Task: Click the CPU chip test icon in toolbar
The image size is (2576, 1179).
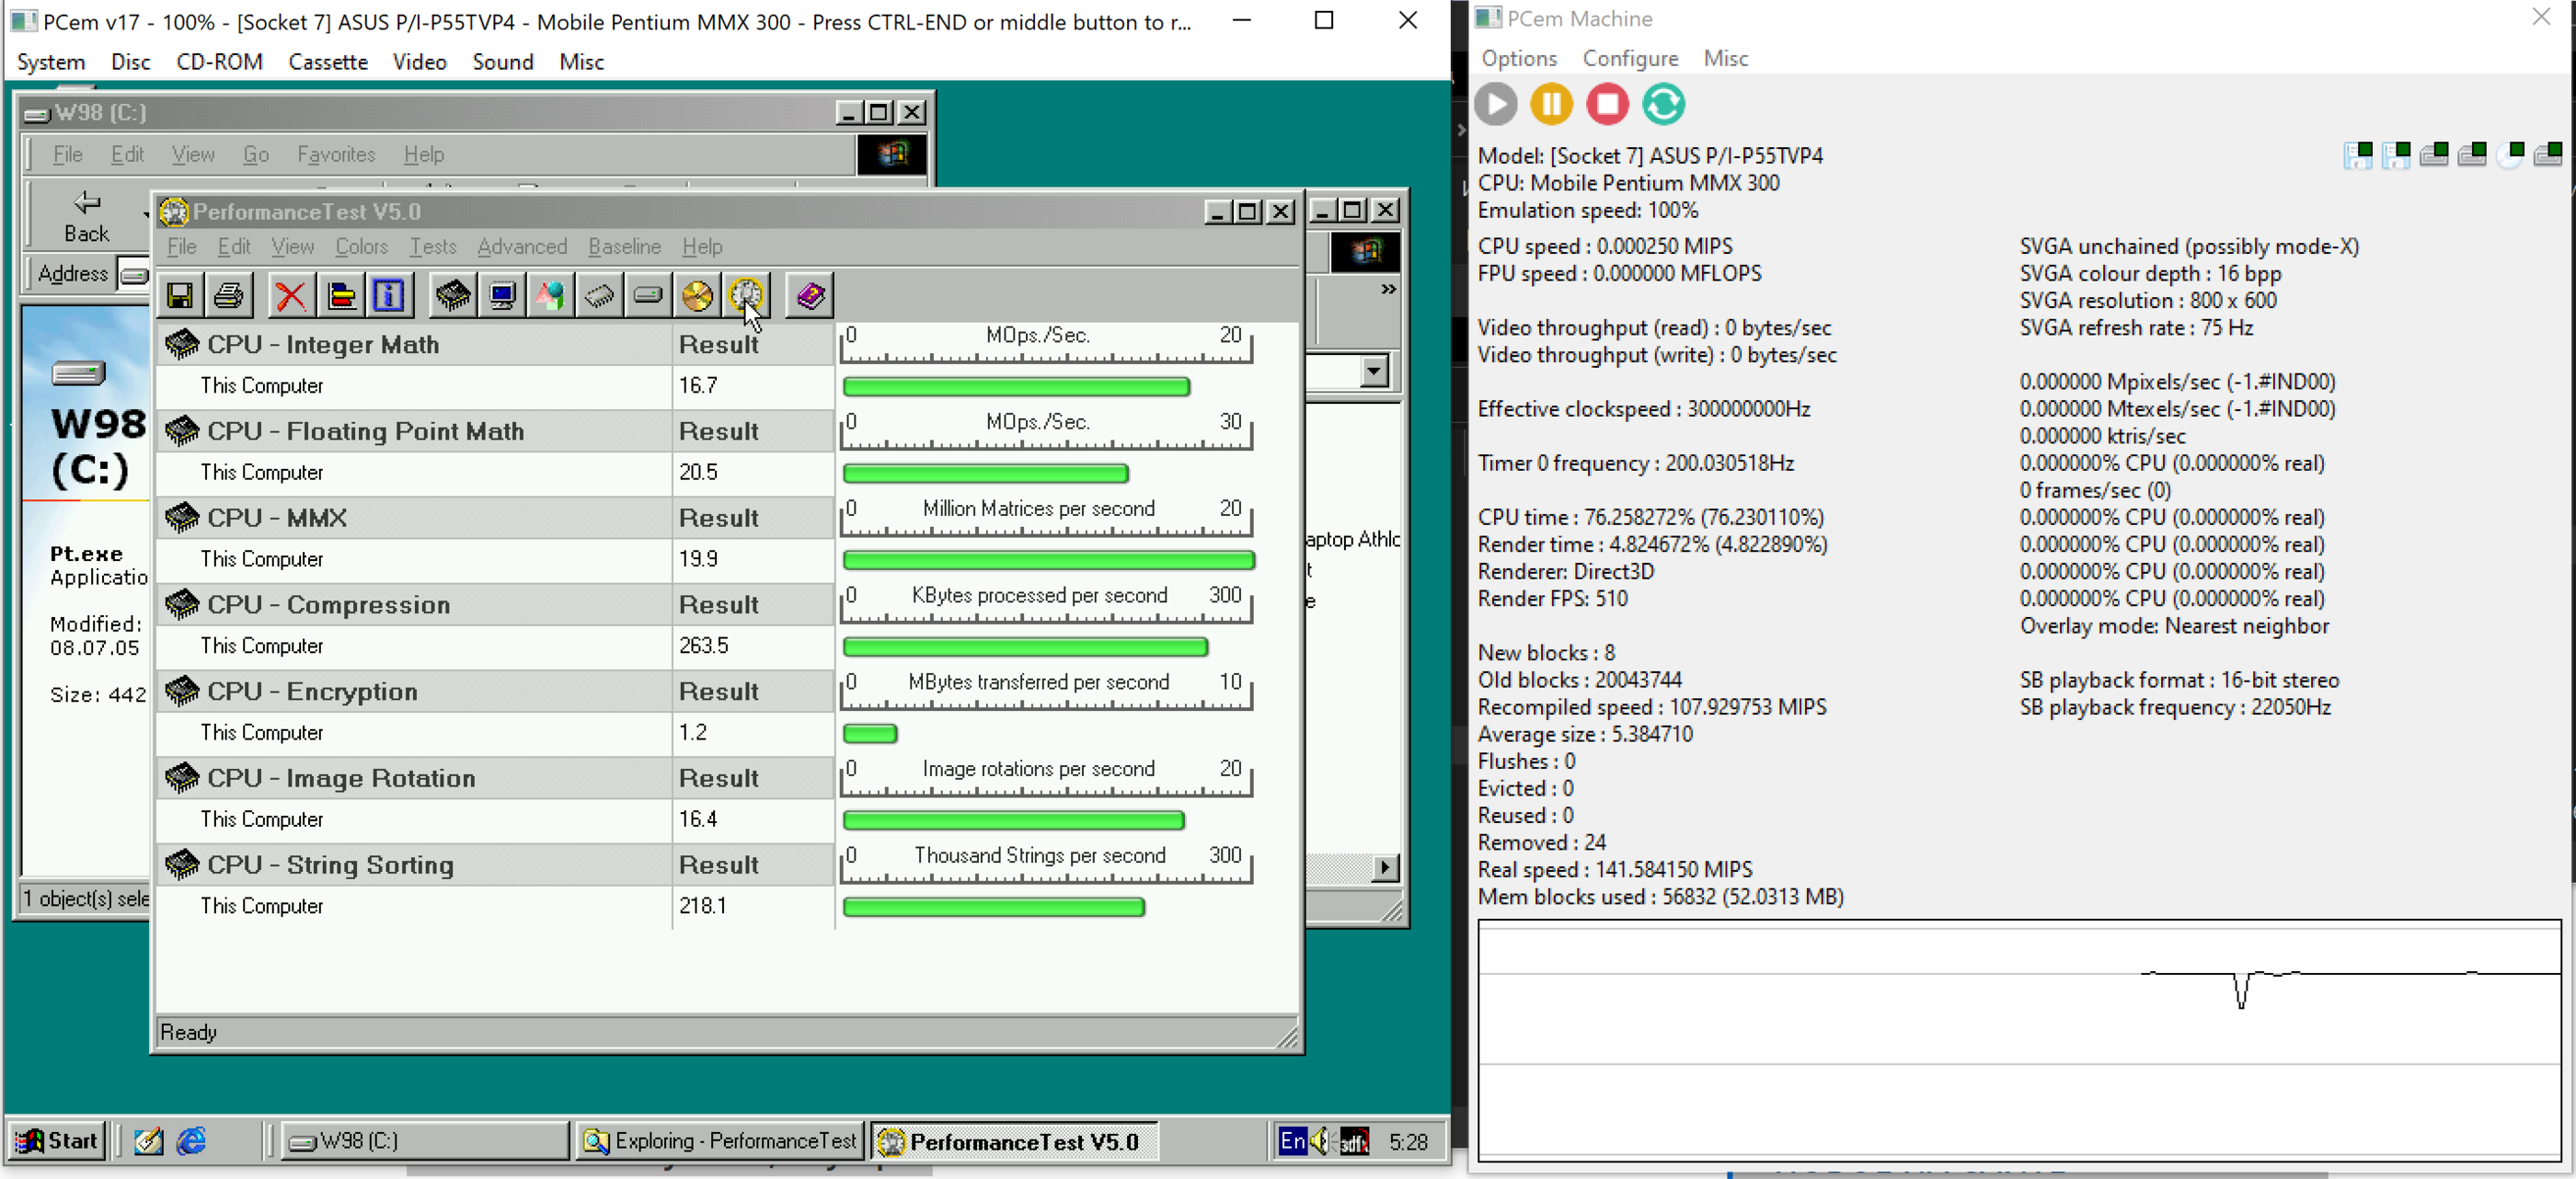Action: 453,296
